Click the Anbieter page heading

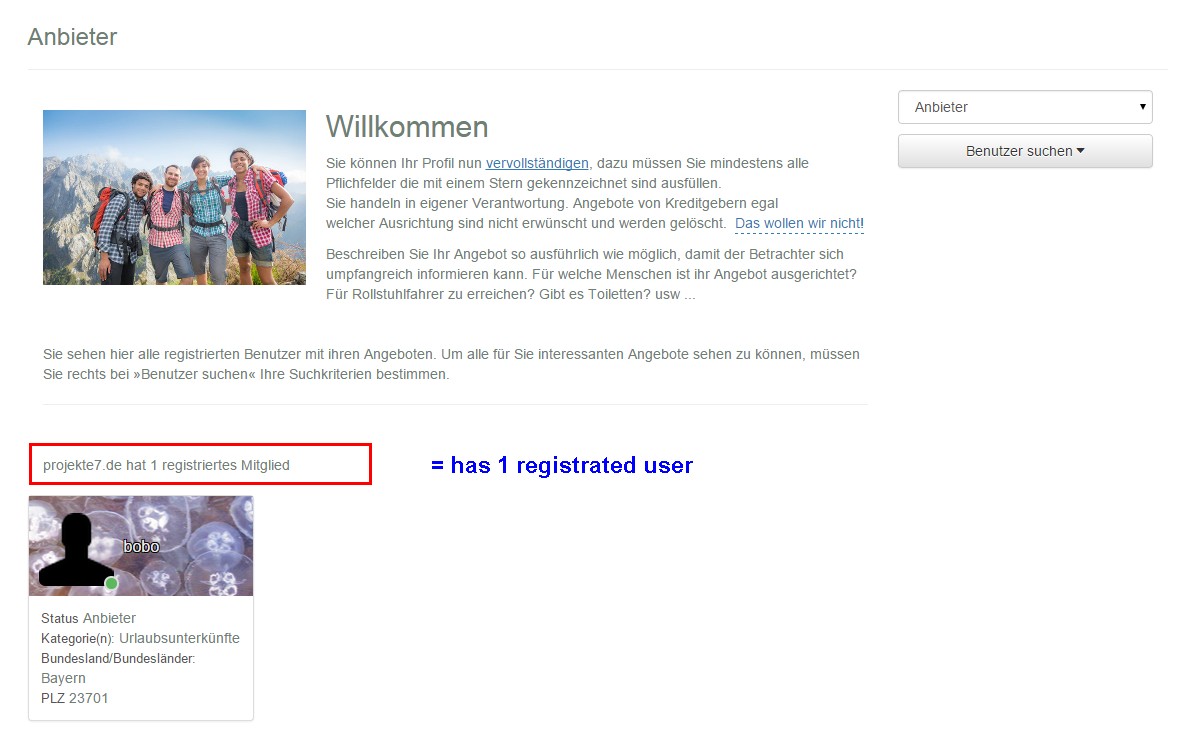pyautogui.click(x=73, y=37)
